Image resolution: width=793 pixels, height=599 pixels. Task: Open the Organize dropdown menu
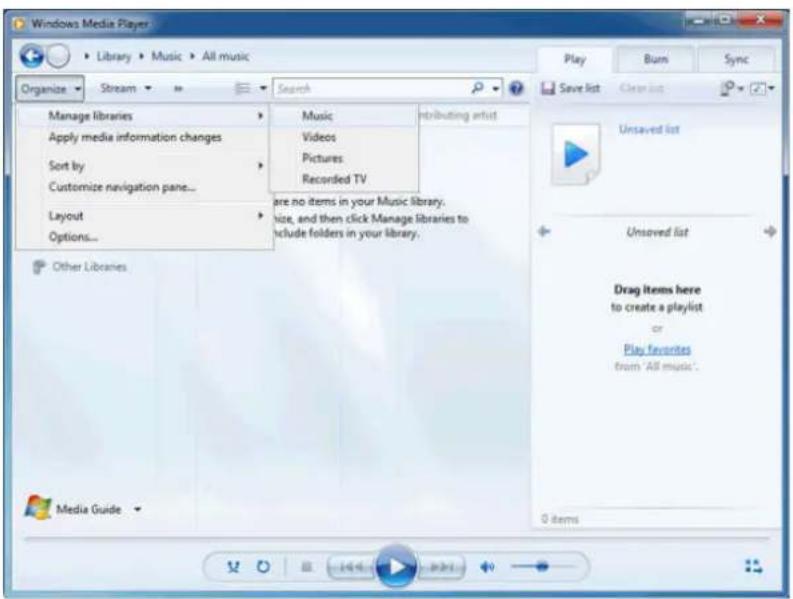click(x=50, y=89)
